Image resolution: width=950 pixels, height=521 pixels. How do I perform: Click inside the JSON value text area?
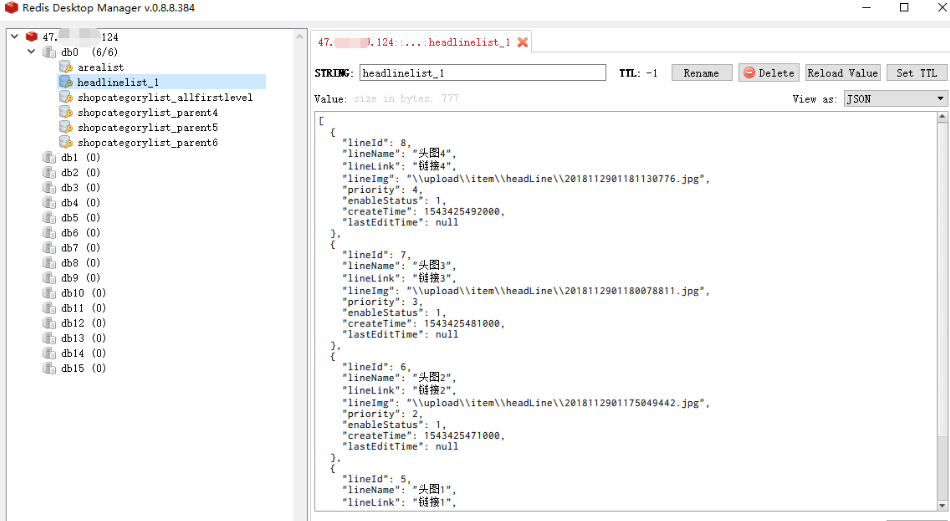626,311
